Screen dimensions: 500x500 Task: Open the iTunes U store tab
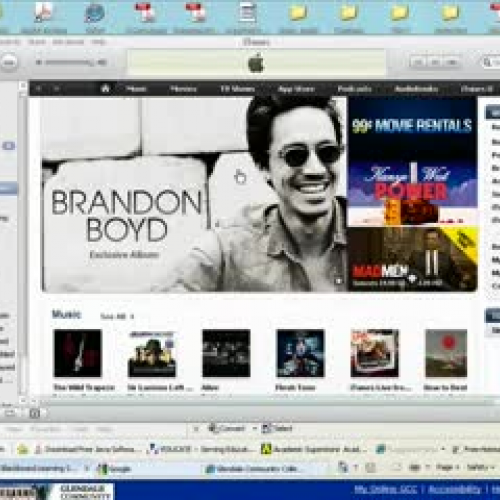(x=476, y=89)
